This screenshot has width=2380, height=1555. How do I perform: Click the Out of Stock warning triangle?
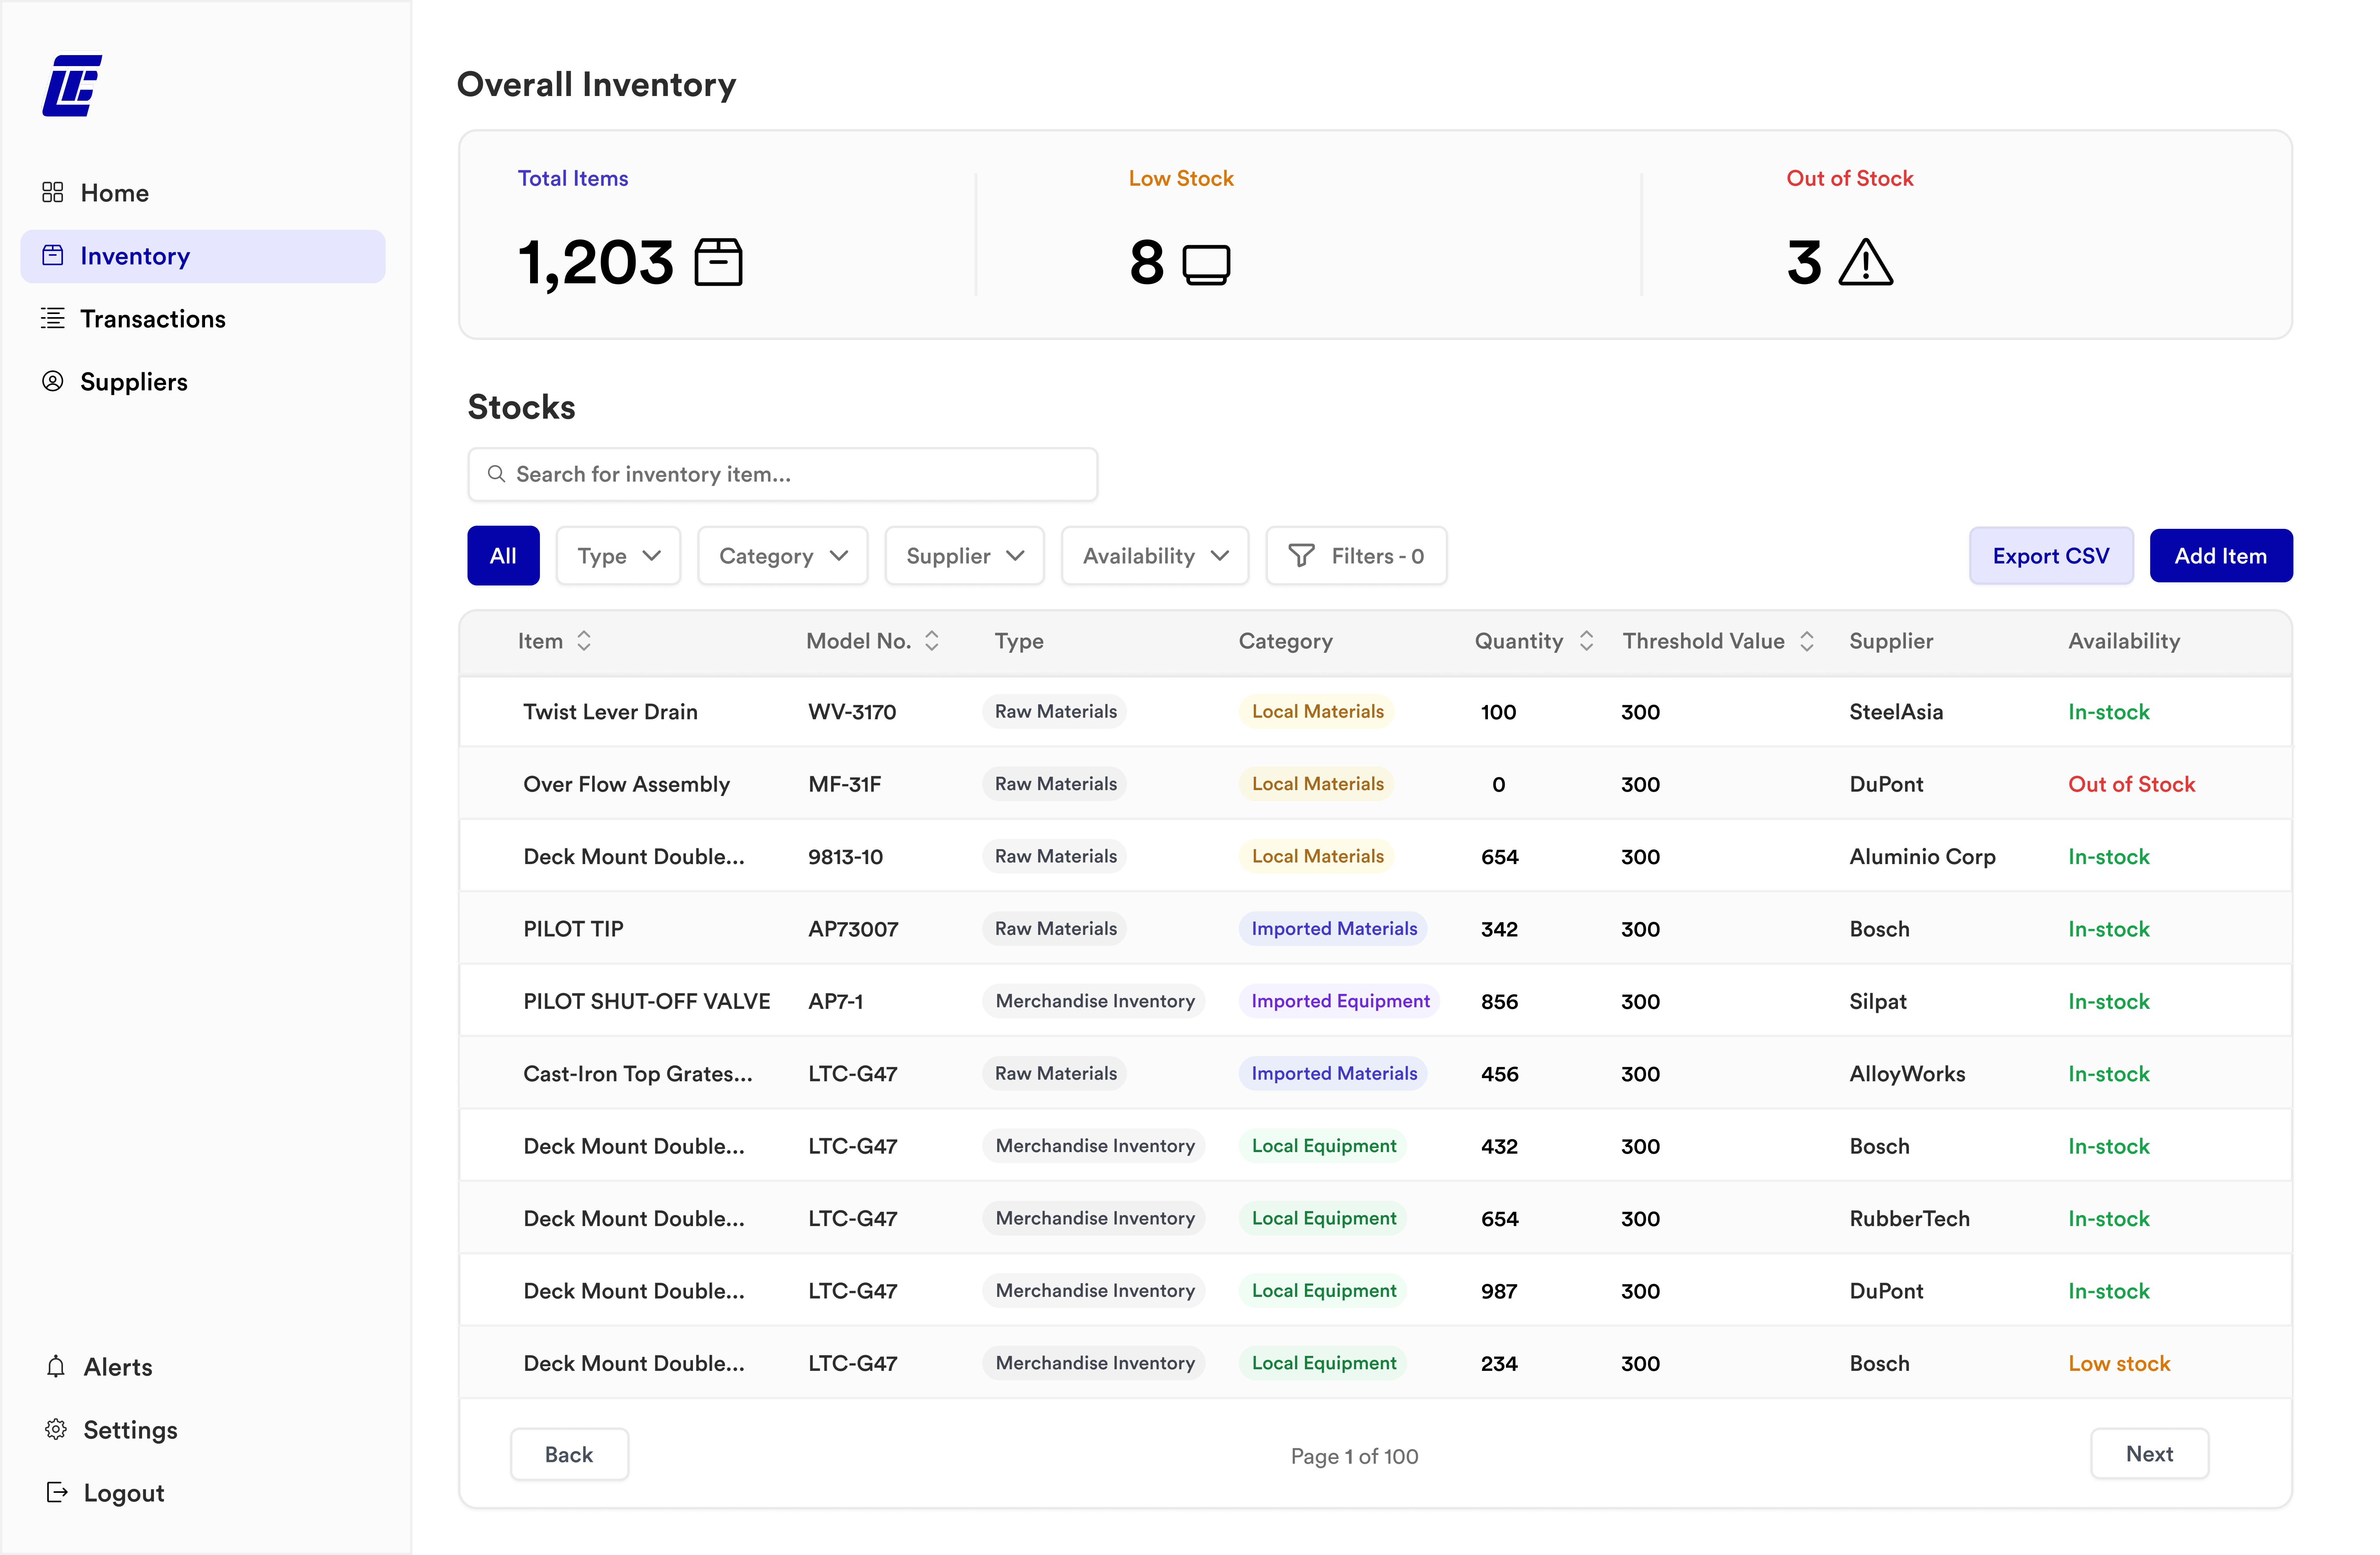click(x=1866, y=262)
